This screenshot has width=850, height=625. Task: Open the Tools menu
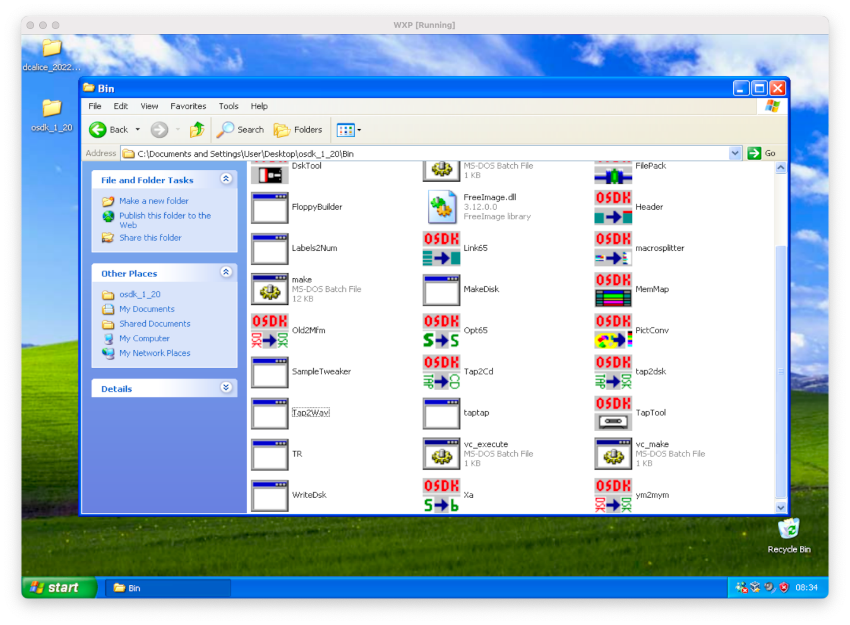[x=228, y=106]
